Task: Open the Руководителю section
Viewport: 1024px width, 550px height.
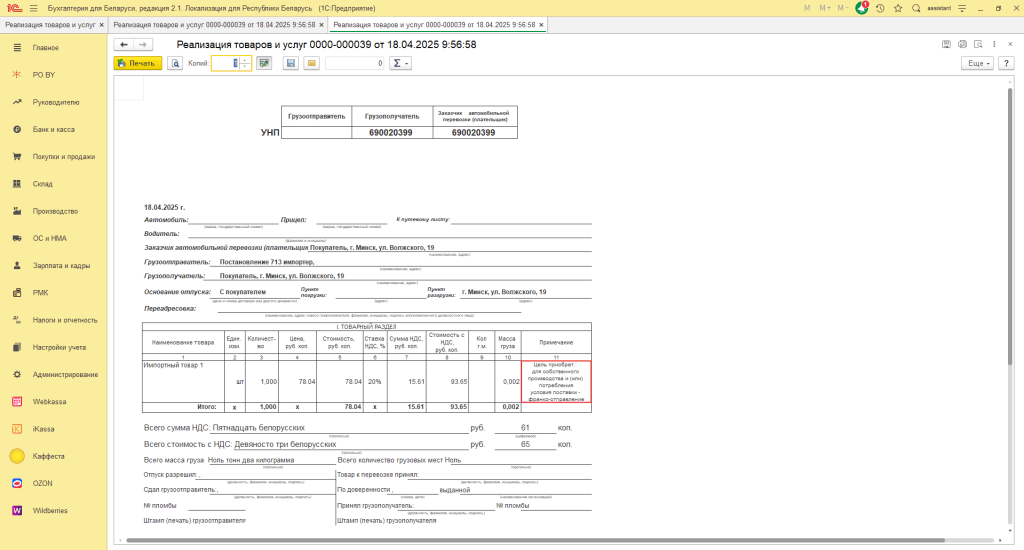Action: pos(54,103)
